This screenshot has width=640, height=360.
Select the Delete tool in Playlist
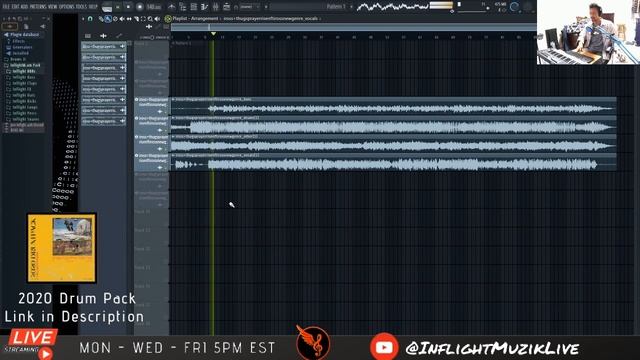(x=115, y=19)
